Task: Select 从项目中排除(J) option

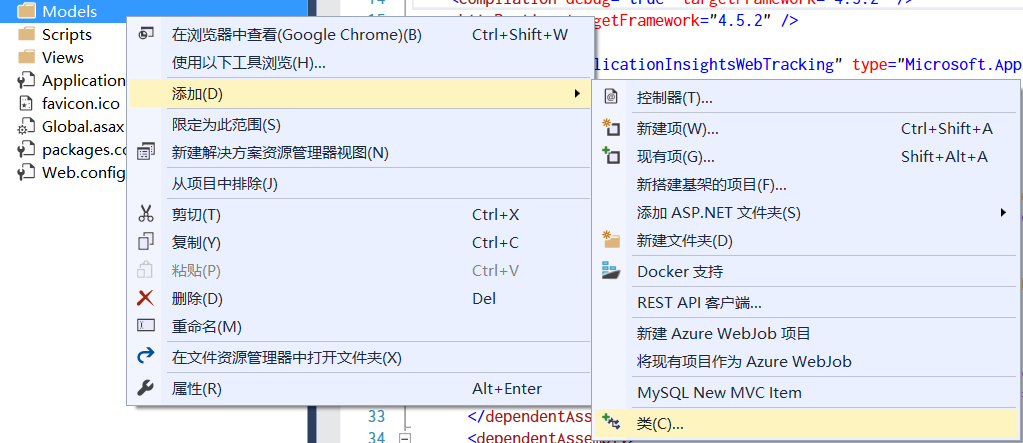Action: [224, 183]
